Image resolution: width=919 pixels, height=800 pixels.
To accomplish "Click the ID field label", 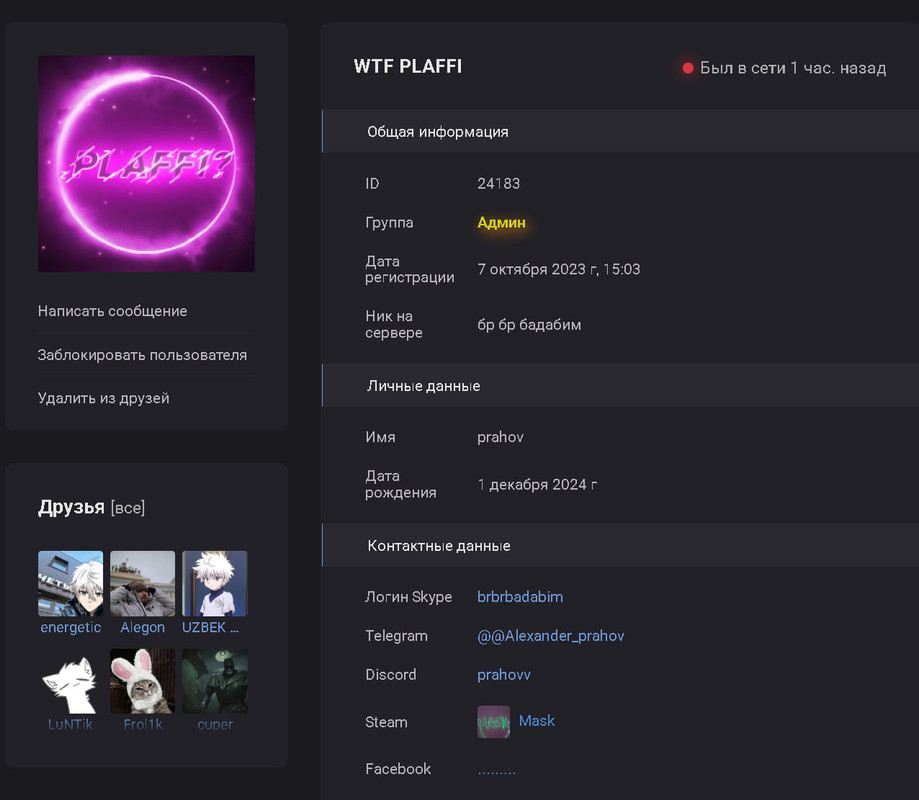I will pyautogui.click(x=372, y=183).
